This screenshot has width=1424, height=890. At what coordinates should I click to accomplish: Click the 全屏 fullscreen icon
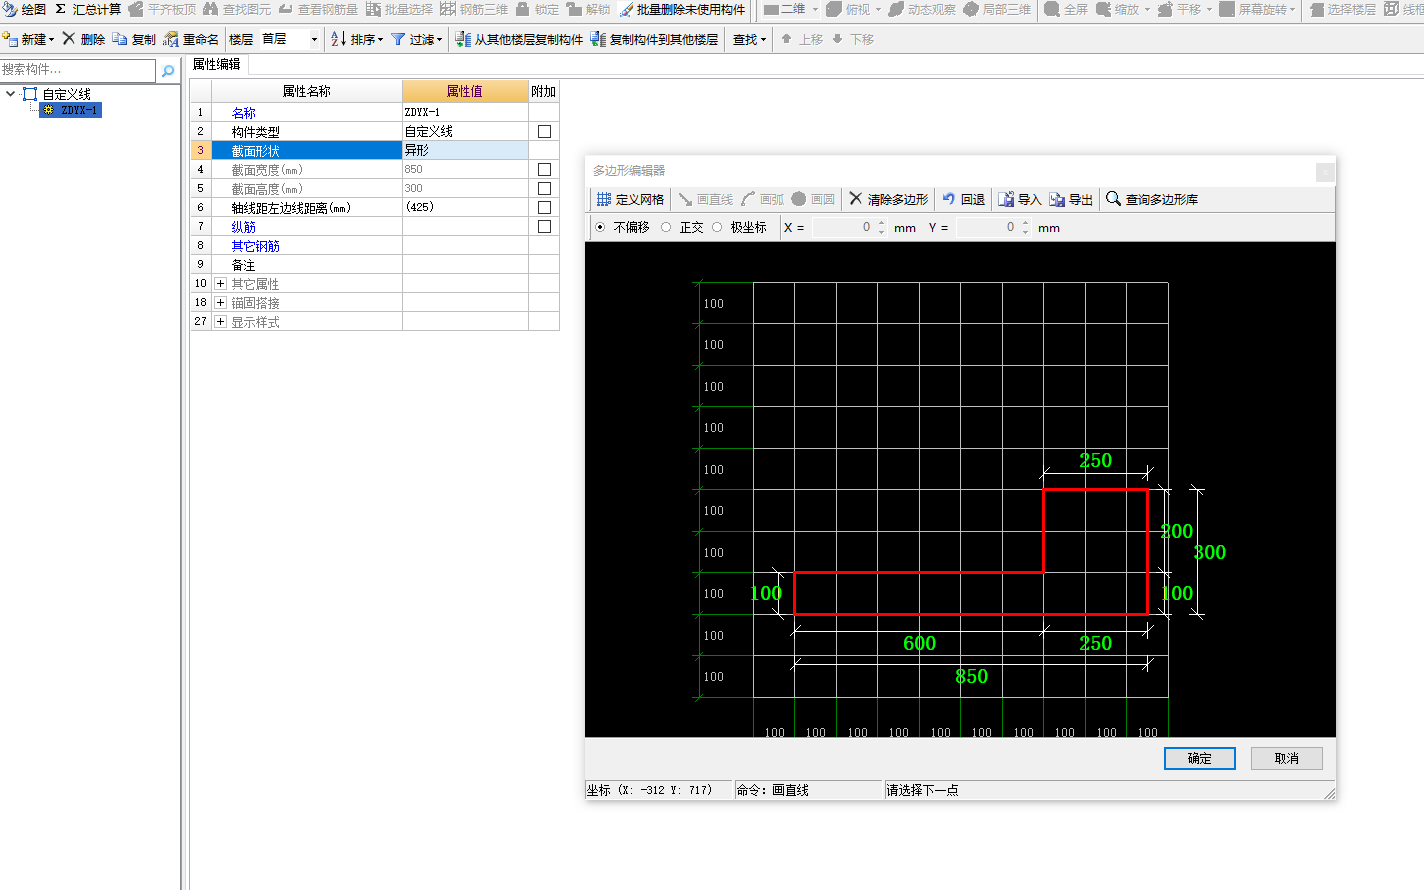tap(1052, 9)
